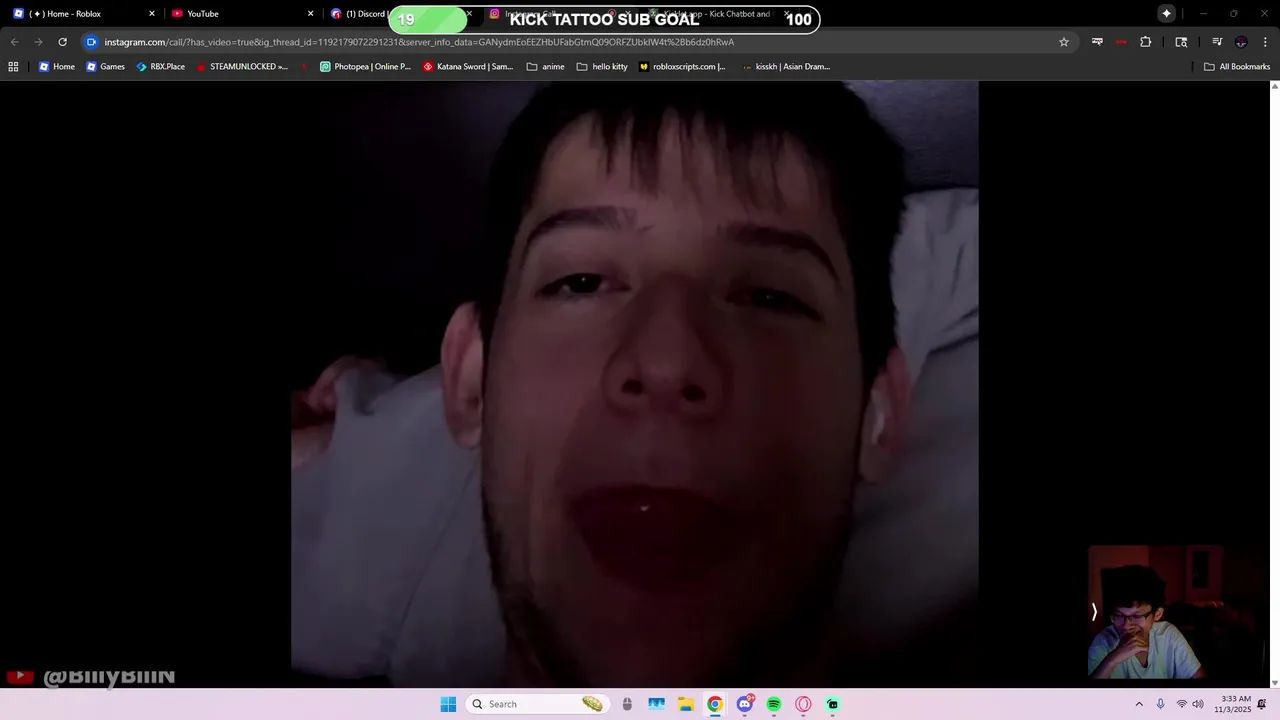Collapse the self-view video with the arrow
Viewport: 1280px width, 720px height.
[1094, 612]
